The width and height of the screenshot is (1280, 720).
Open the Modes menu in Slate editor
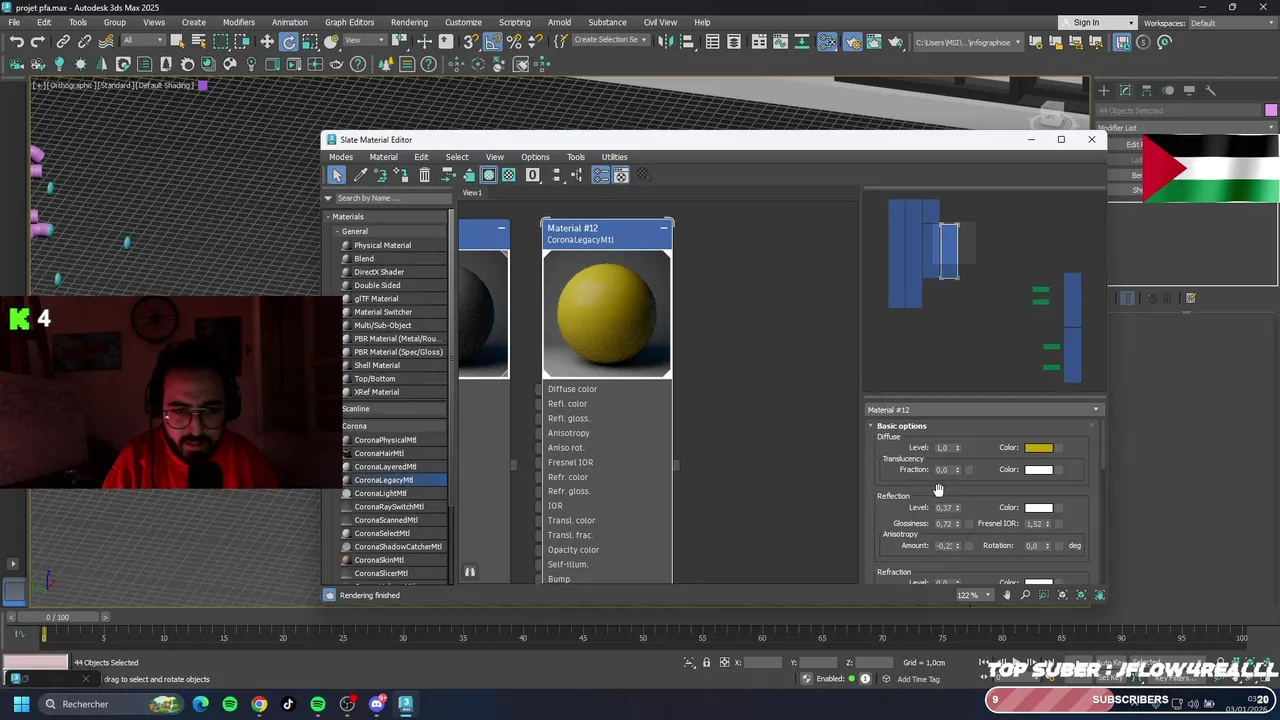tap(341, 157)
